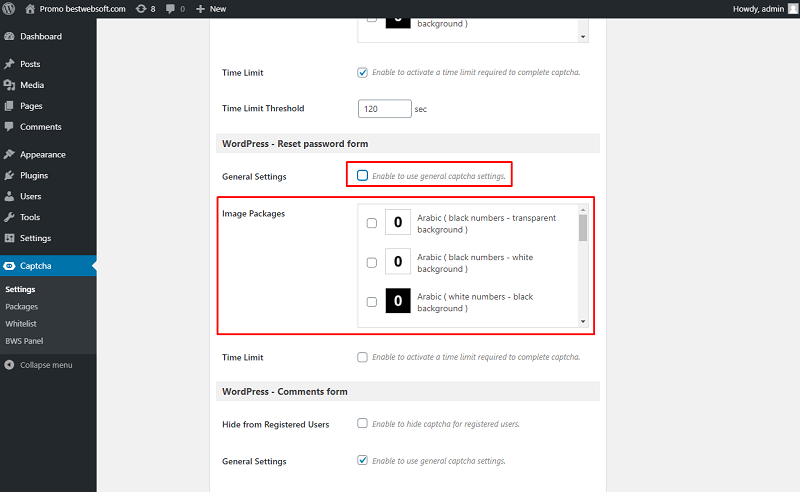Click the Captcha menu icon

pyautogui.click(x=9, y=265)
